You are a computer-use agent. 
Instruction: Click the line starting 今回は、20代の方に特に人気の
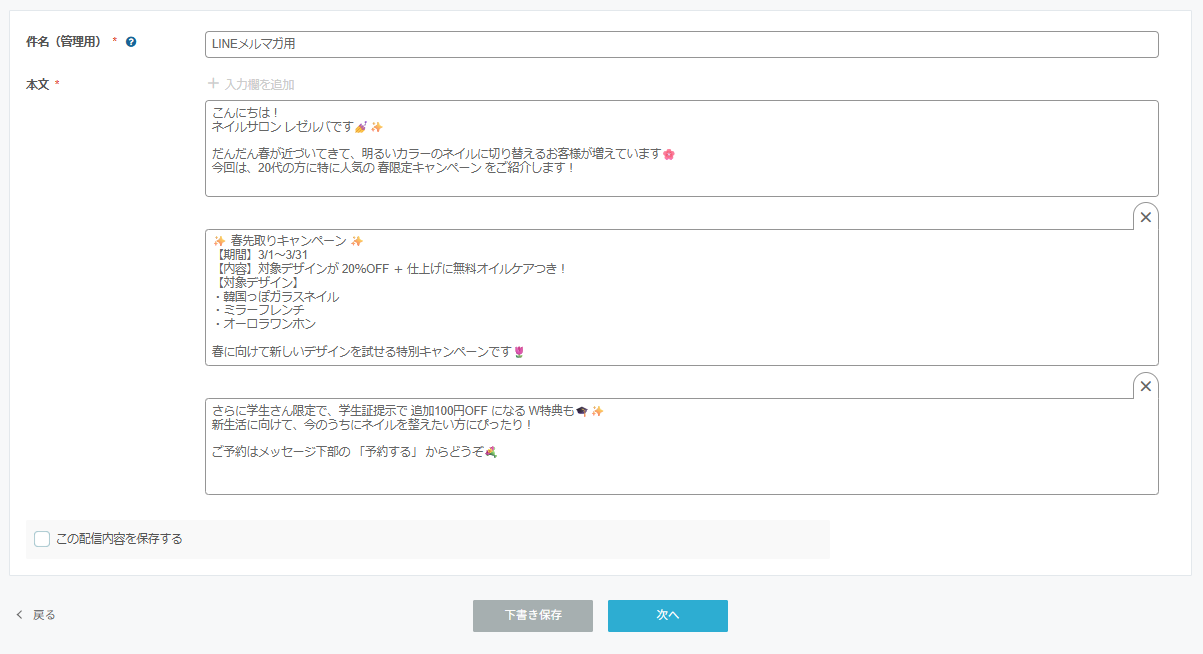point(394,169)
